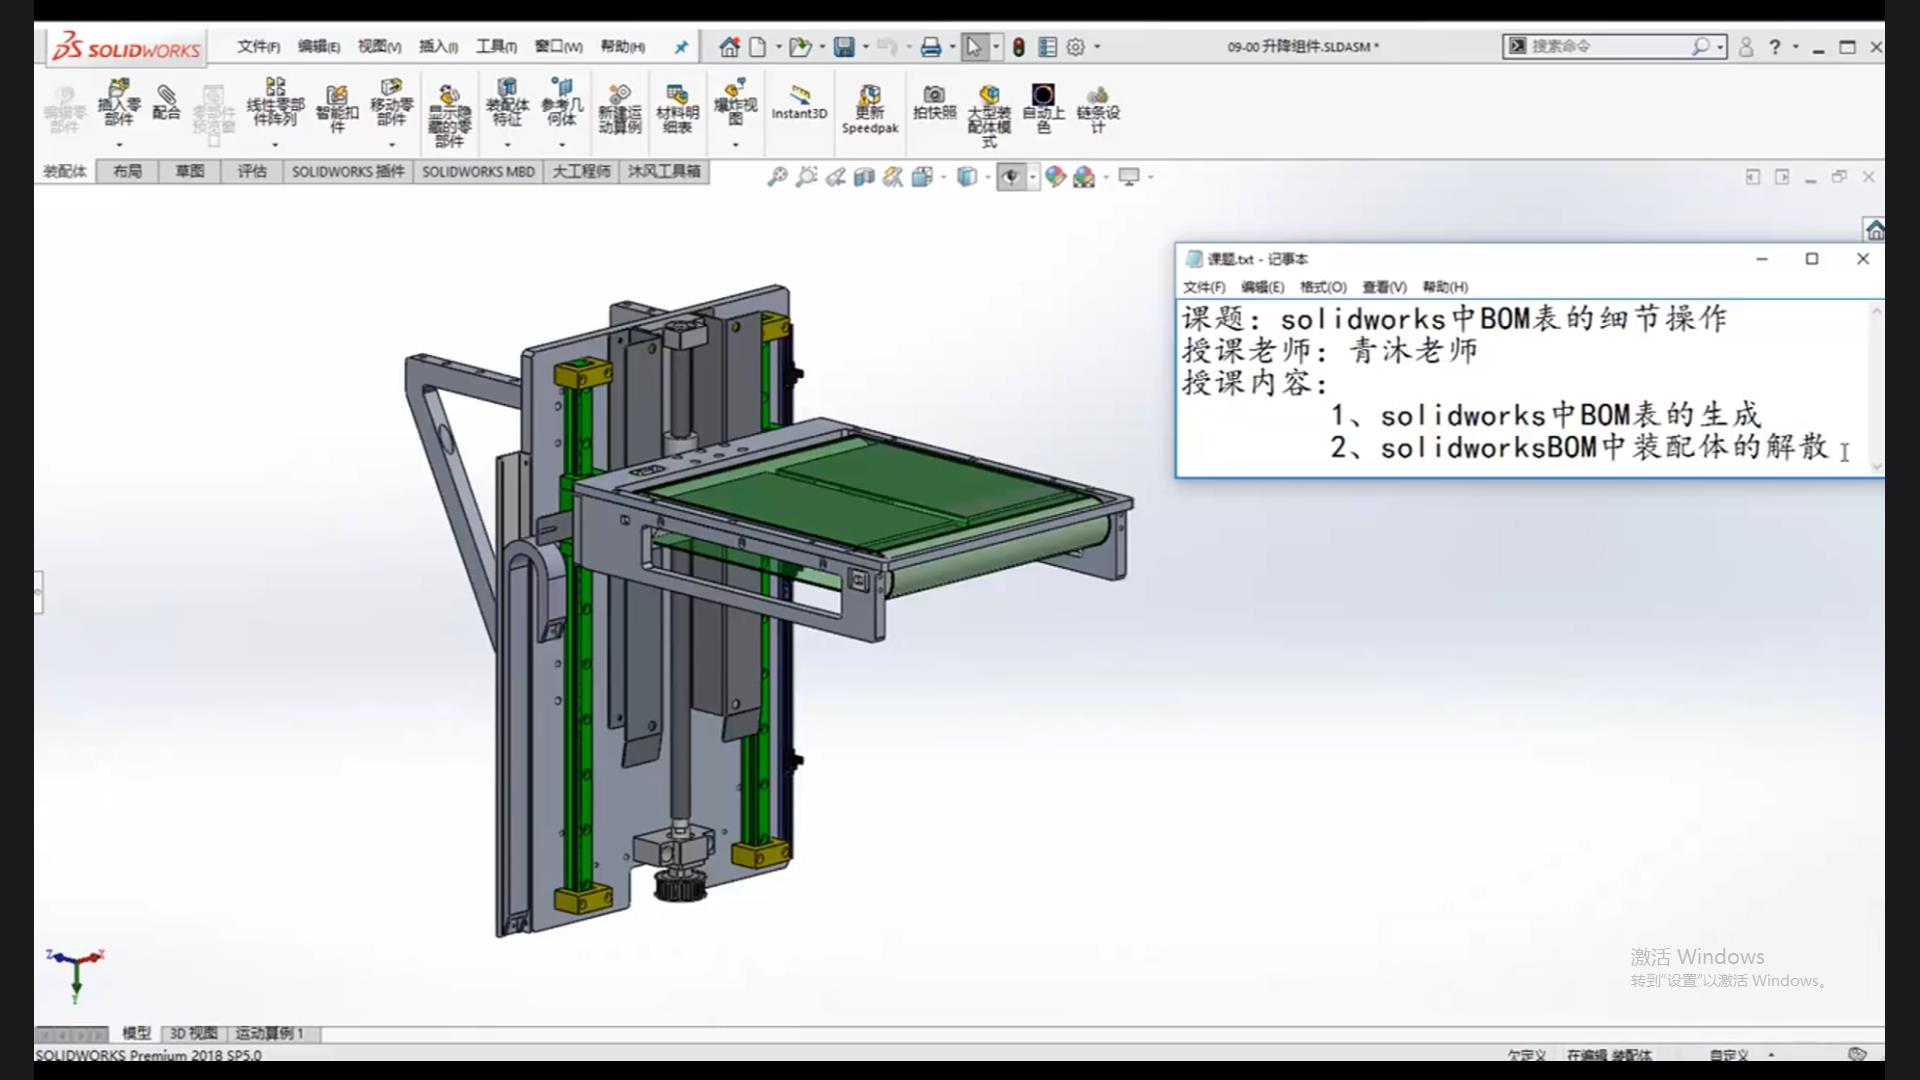Open the 插入(I) menu in SolidWorks

click(x=438, y=46)
